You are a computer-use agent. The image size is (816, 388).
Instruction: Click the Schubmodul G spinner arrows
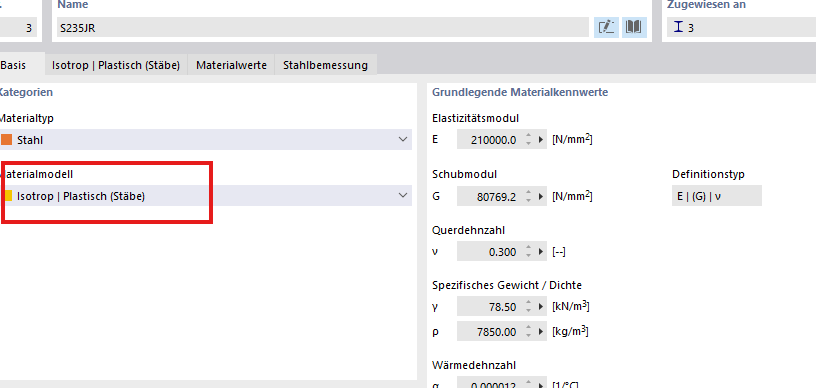point(528,196)
